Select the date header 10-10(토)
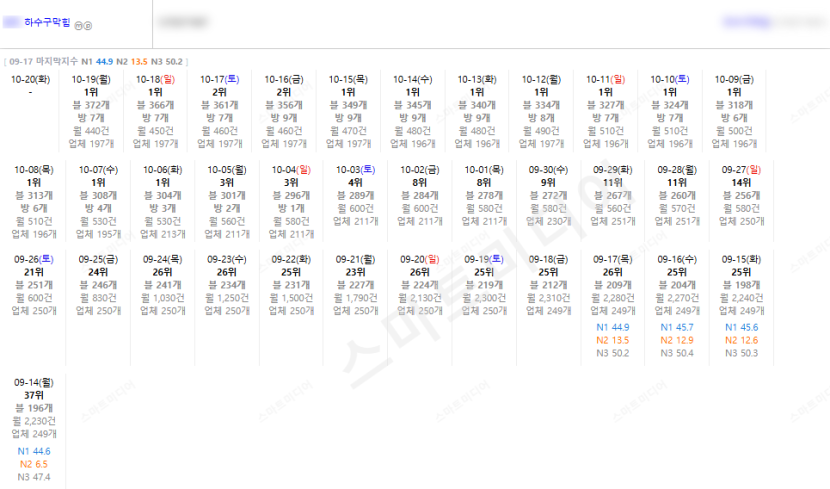This screenshot has height=489, width=830. coord(670,79)
